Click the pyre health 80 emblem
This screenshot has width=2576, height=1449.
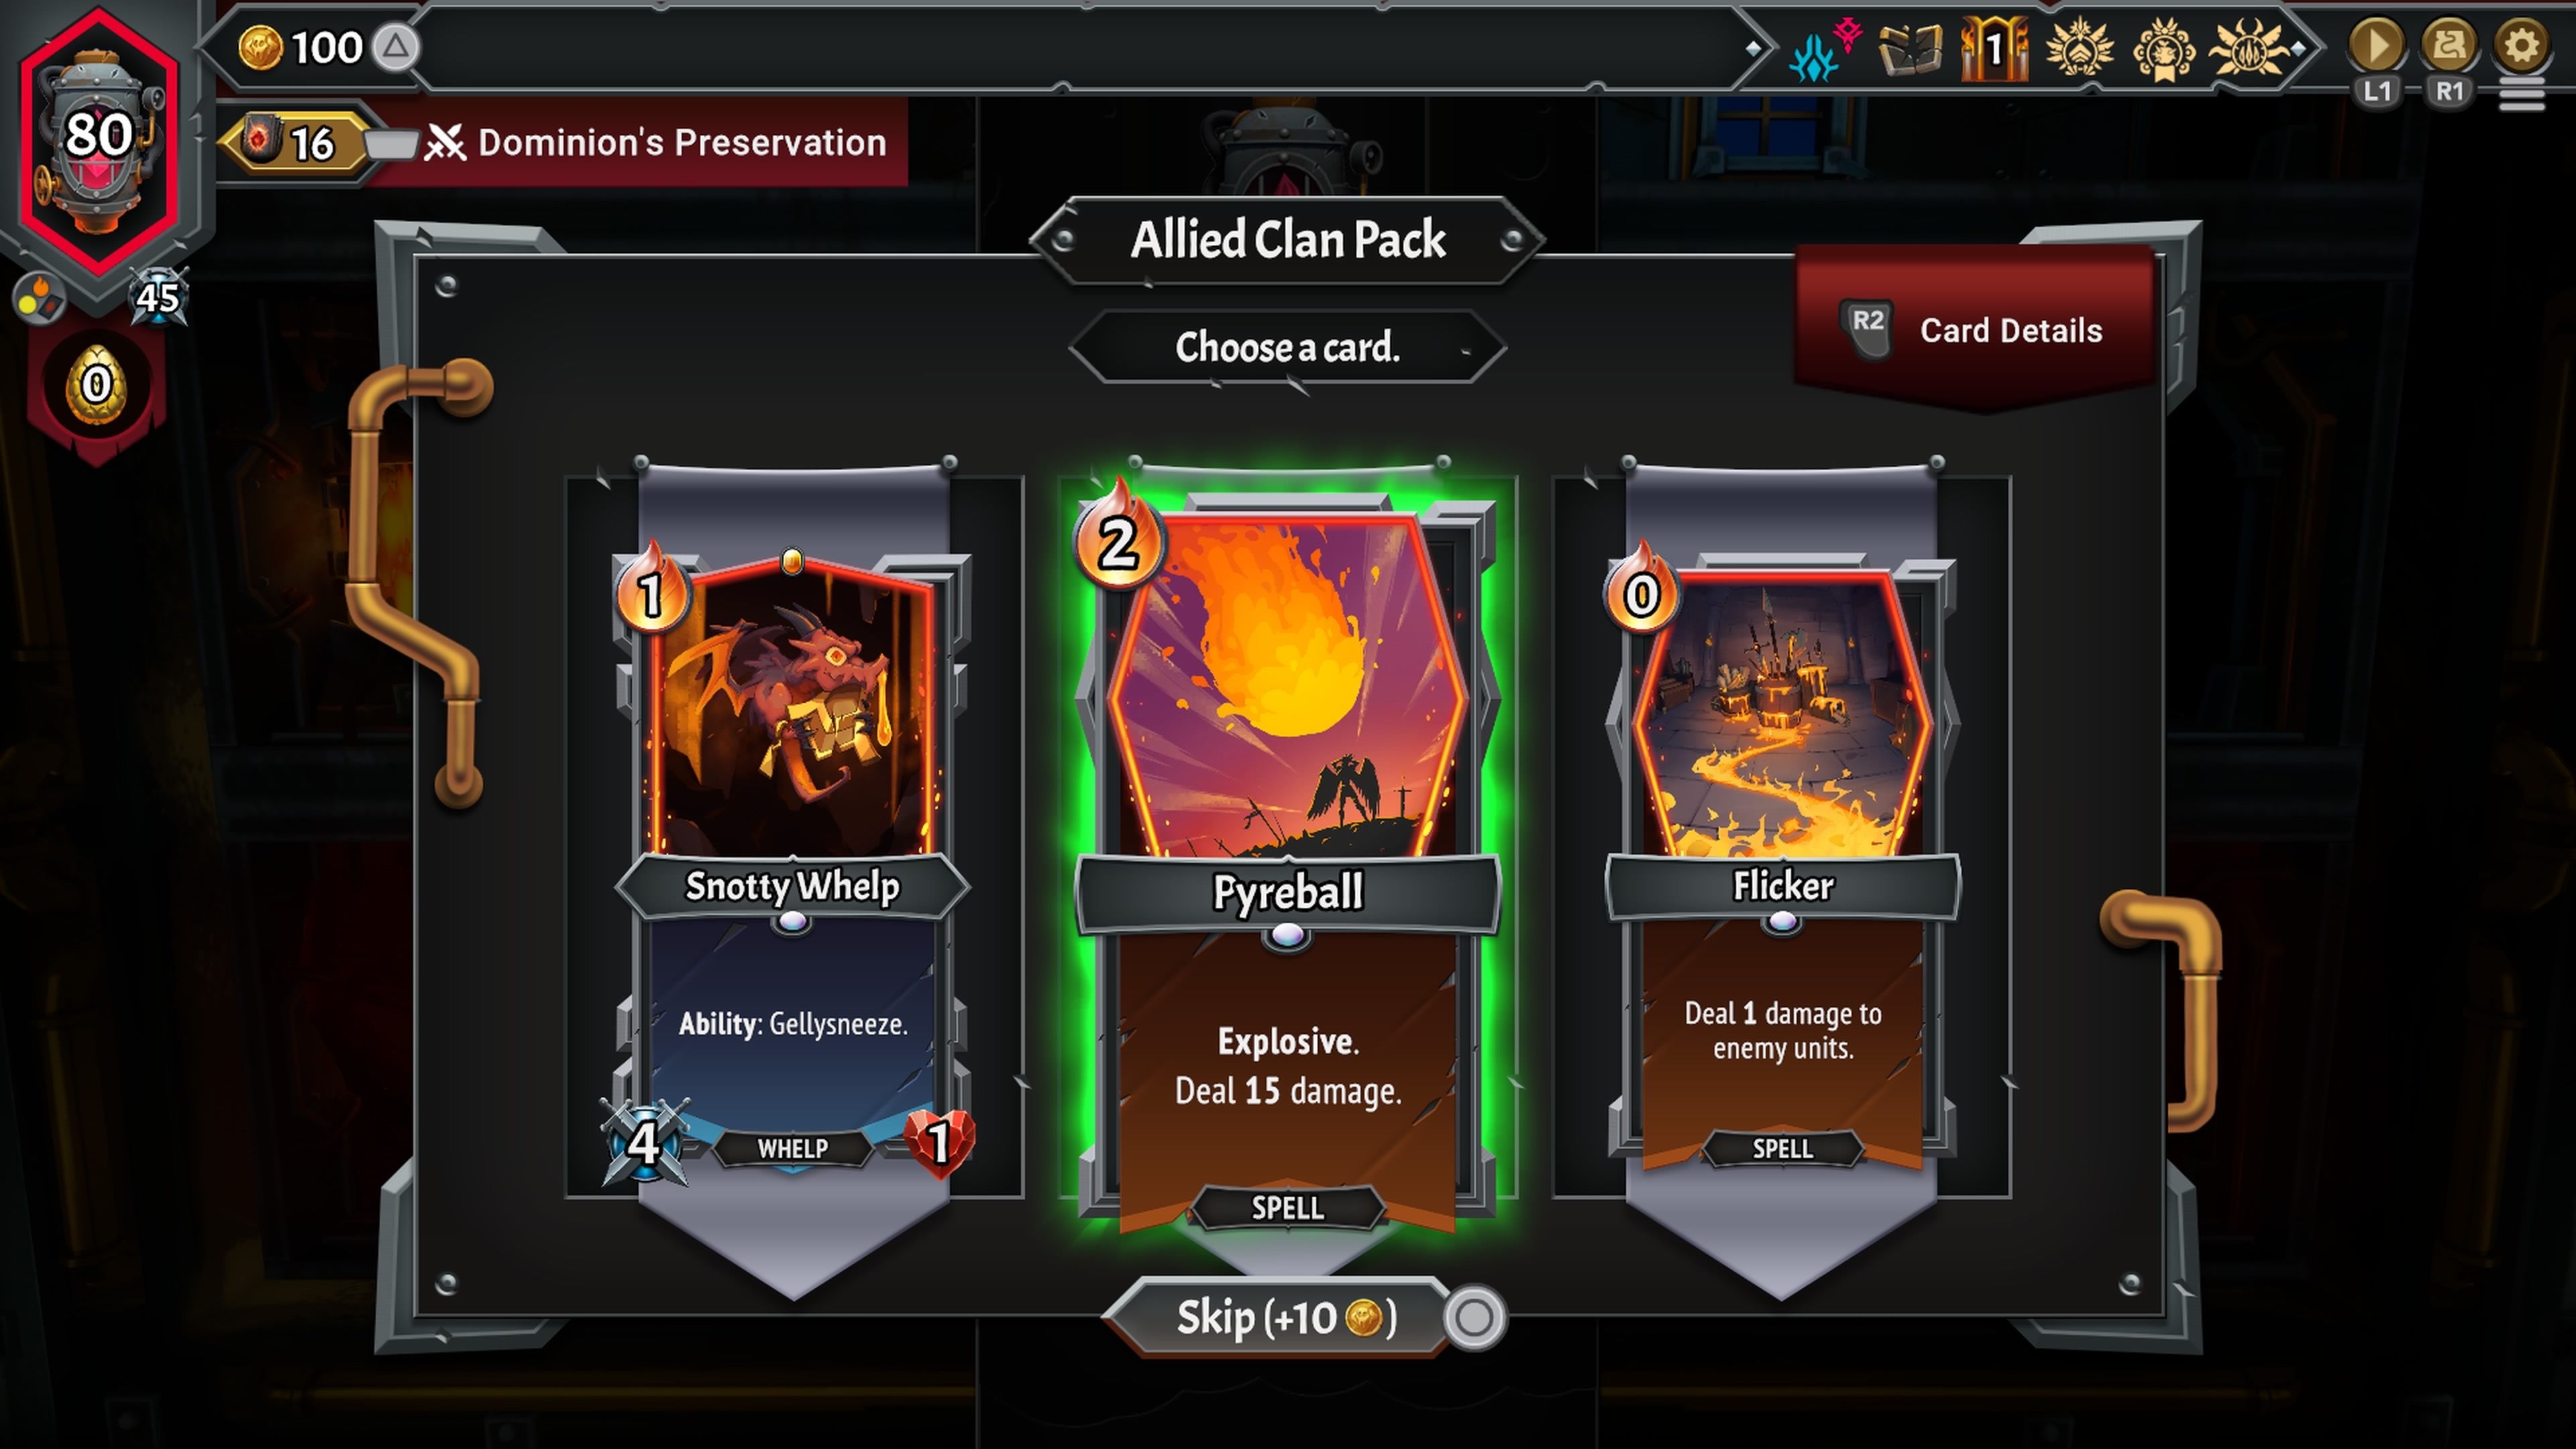pos(98,140)
